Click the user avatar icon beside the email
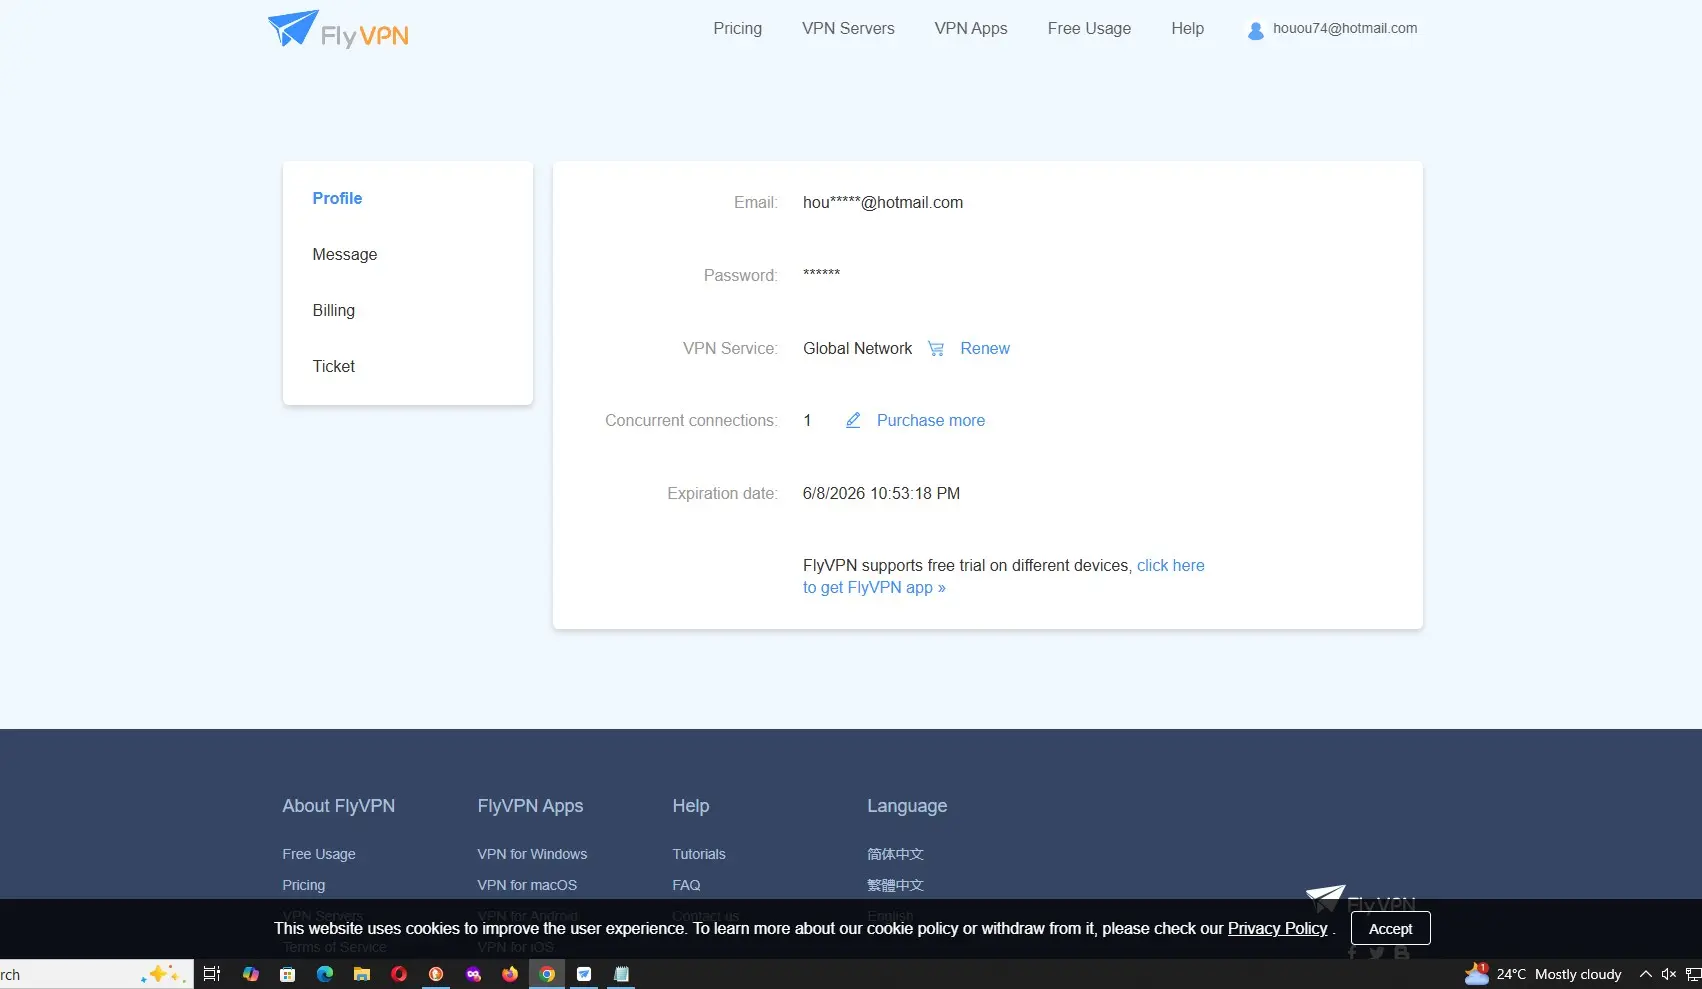Image resolution: width=1702 pixels, height=989 pixels. tap(1255, 31)
